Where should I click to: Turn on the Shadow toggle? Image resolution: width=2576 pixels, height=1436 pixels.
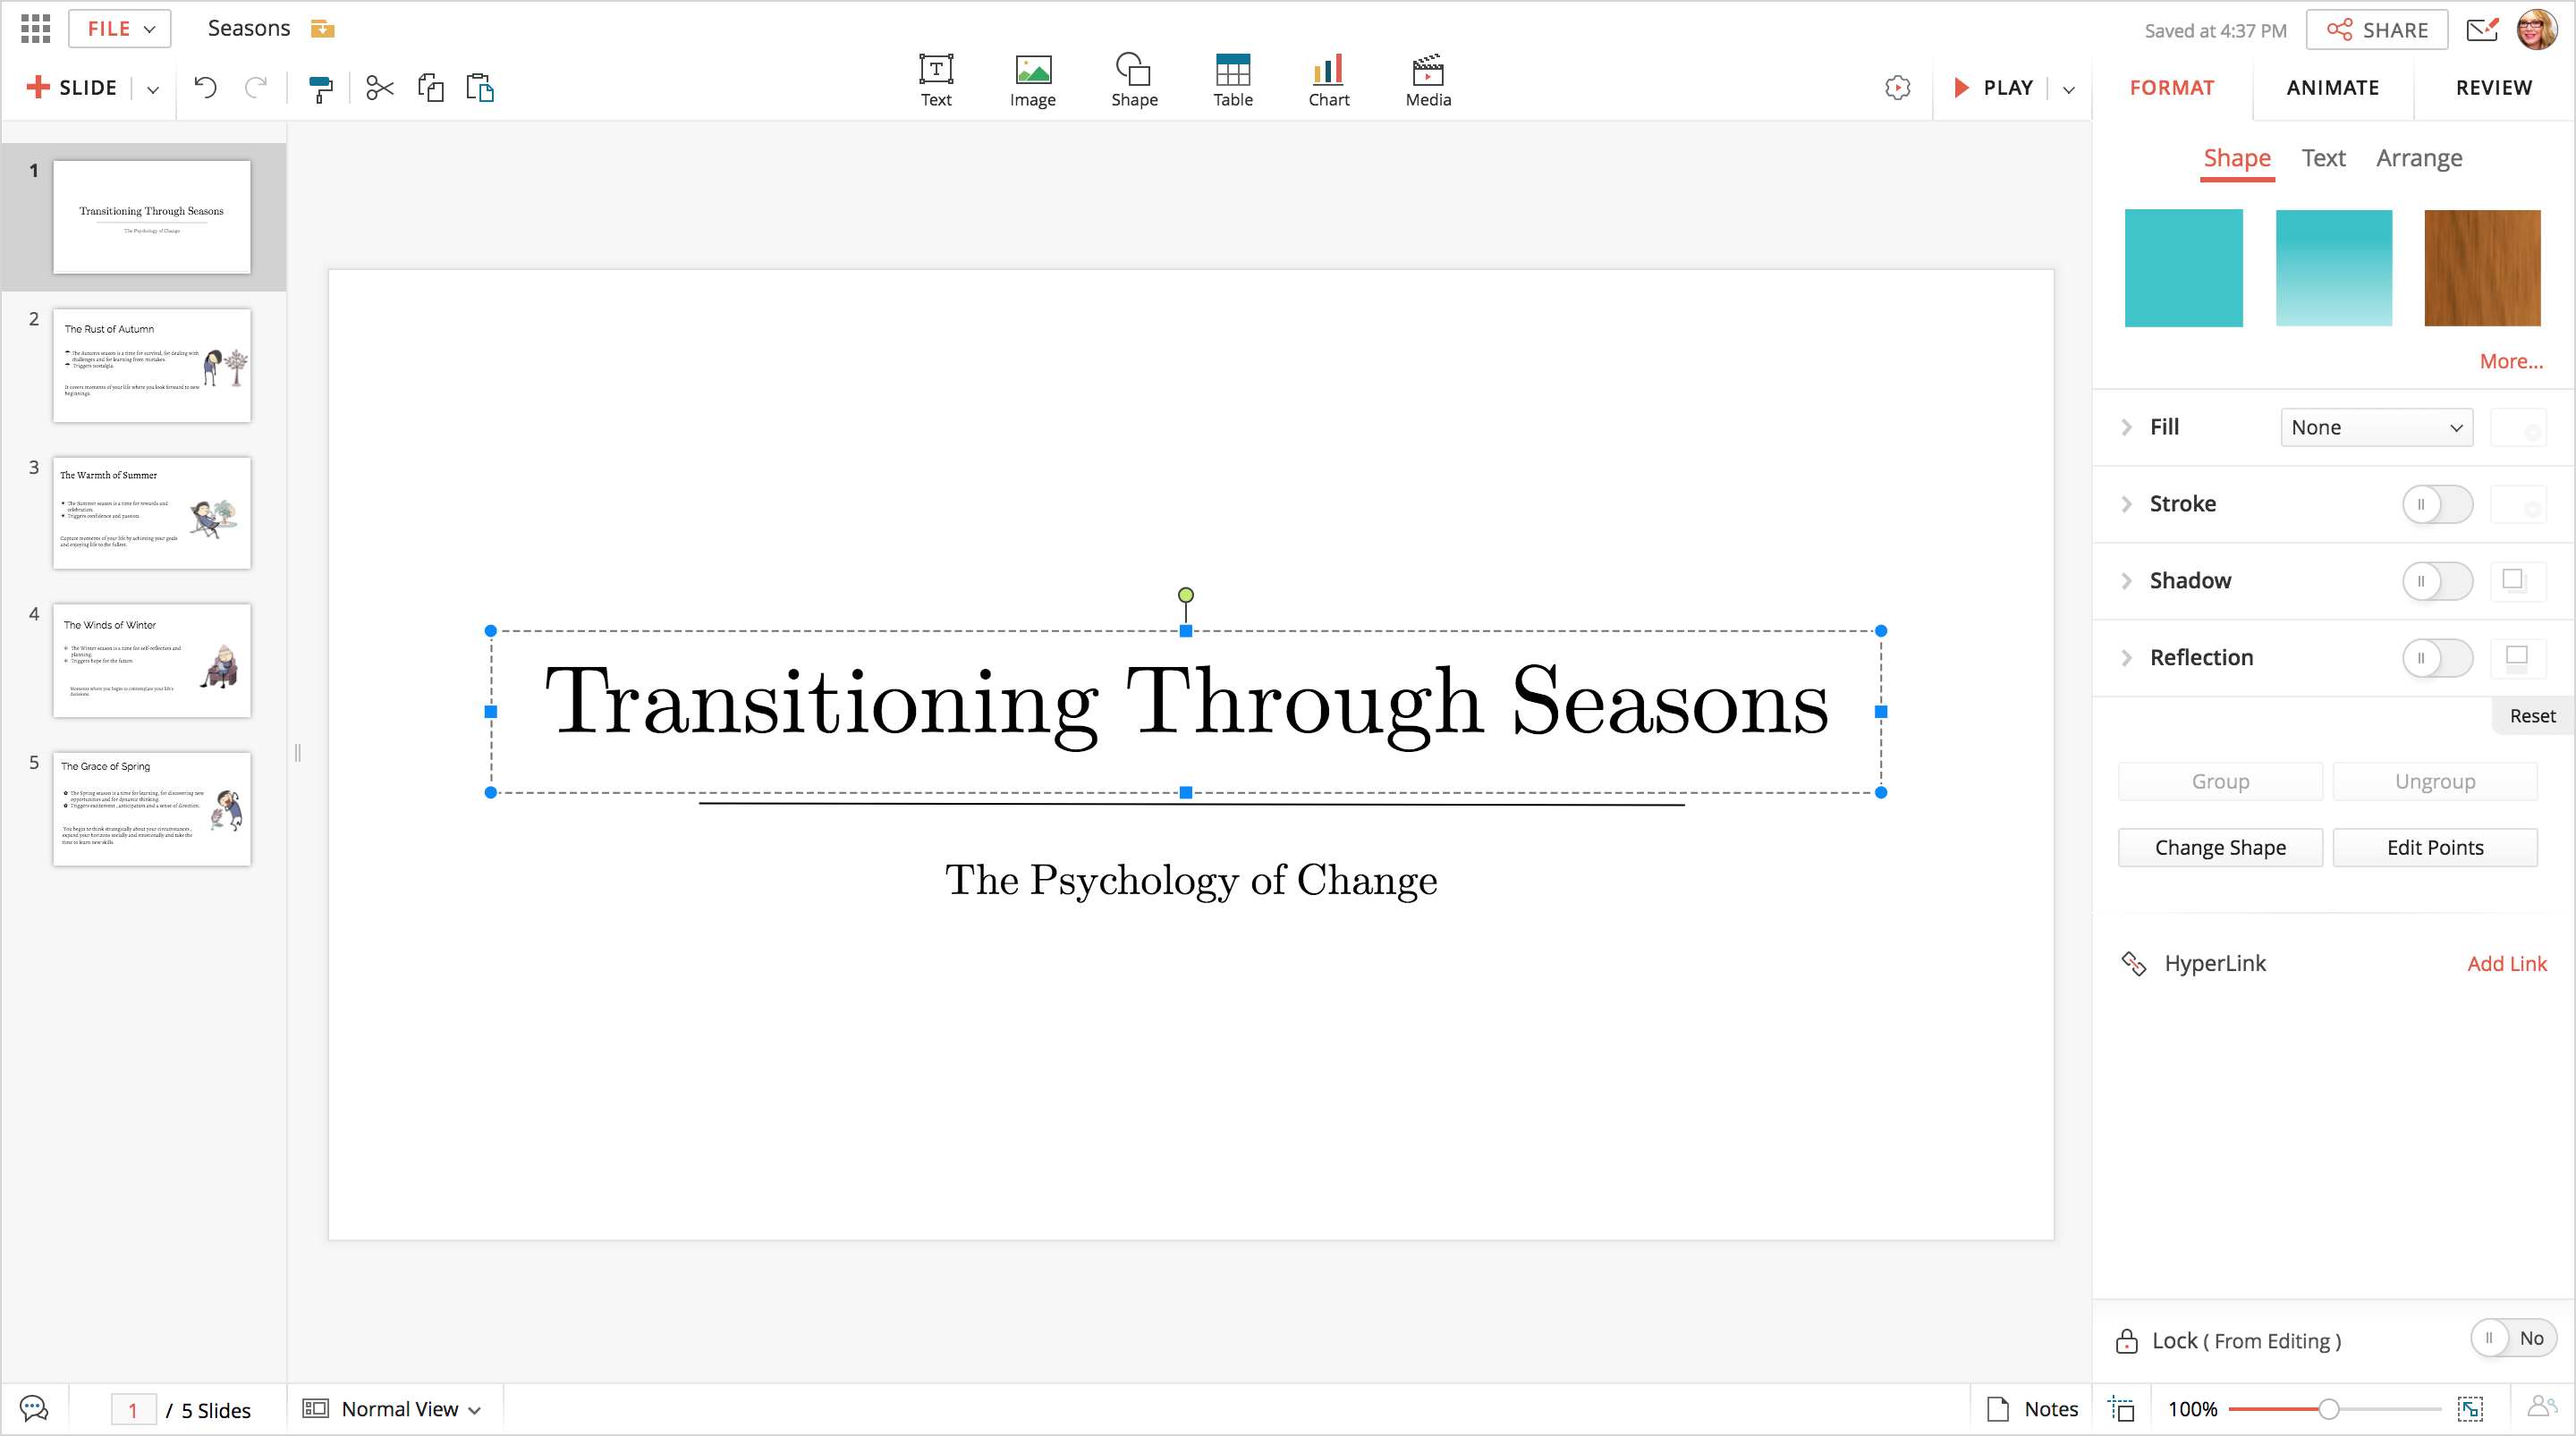(2436, 581)
